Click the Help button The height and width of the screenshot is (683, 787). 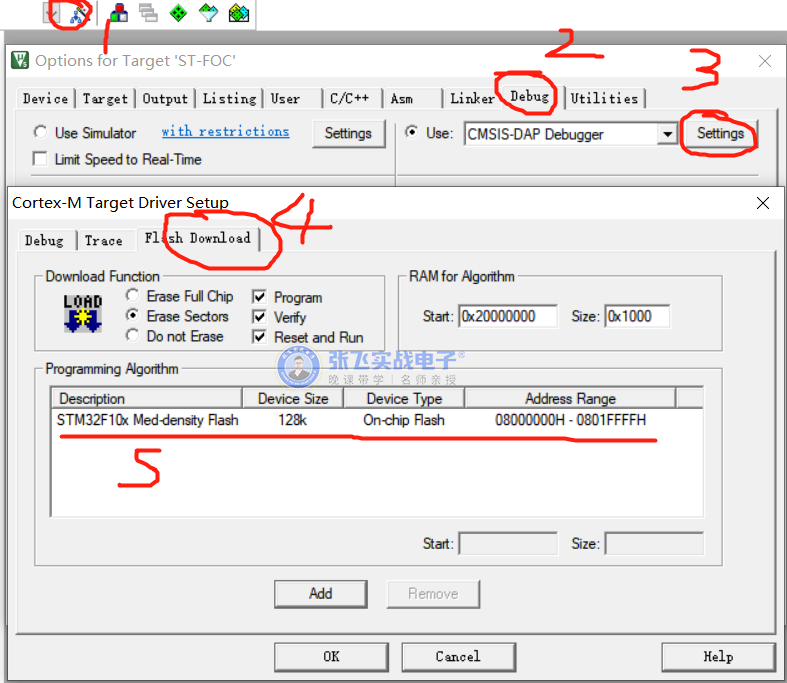tap(718, 657)
